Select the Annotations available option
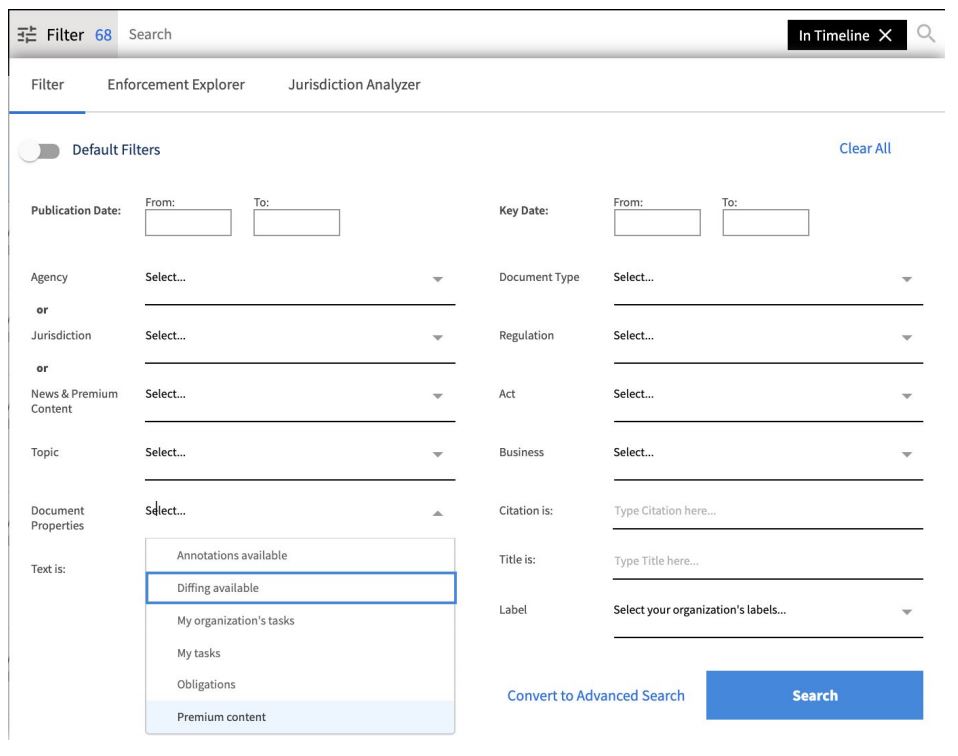 click(x=300, y=556)
